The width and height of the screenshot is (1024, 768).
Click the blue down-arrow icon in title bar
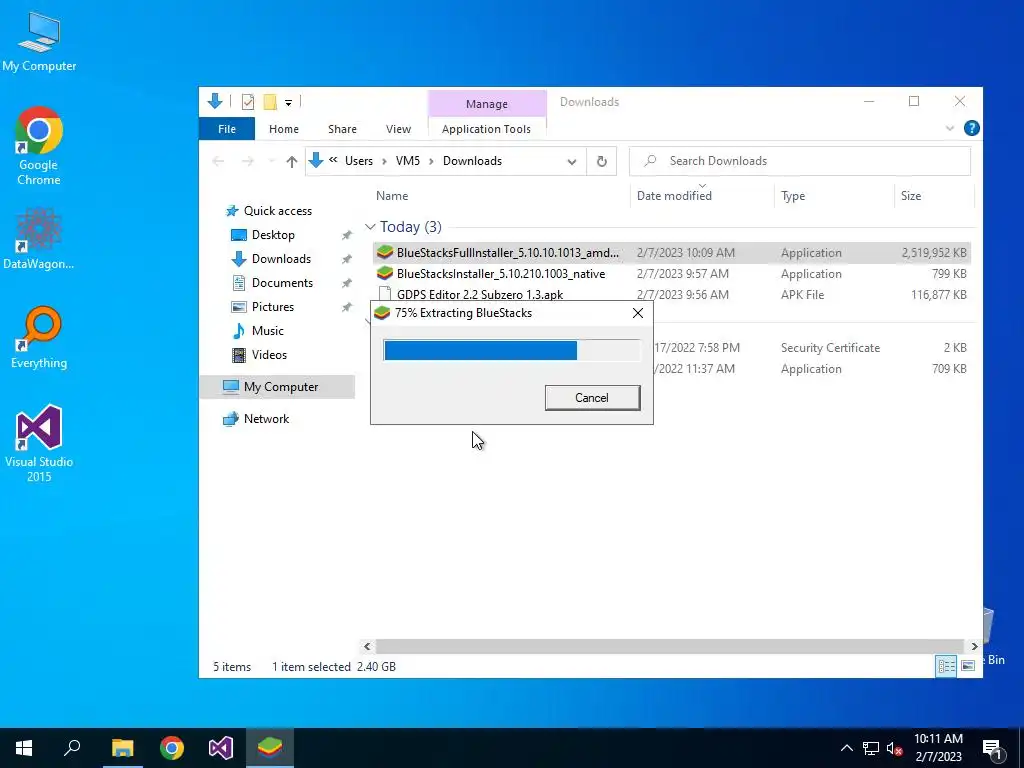click(x=215, y=101)
